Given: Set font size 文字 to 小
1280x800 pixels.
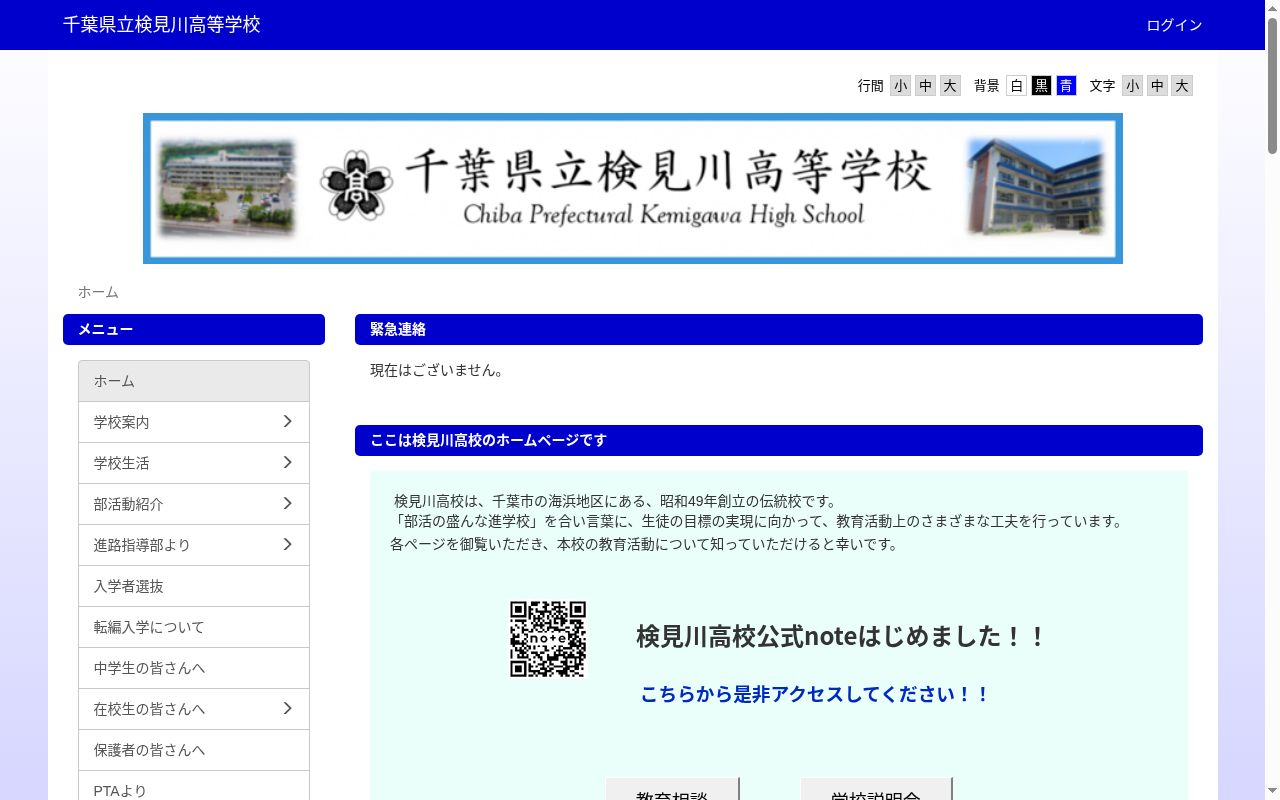Looking at the screenshot, I should (1132, 86).
